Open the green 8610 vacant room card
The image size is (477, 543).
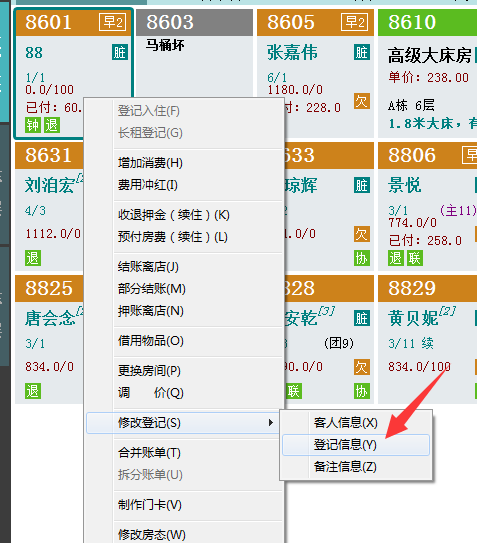pyautogui.click(x=427, y=73)
